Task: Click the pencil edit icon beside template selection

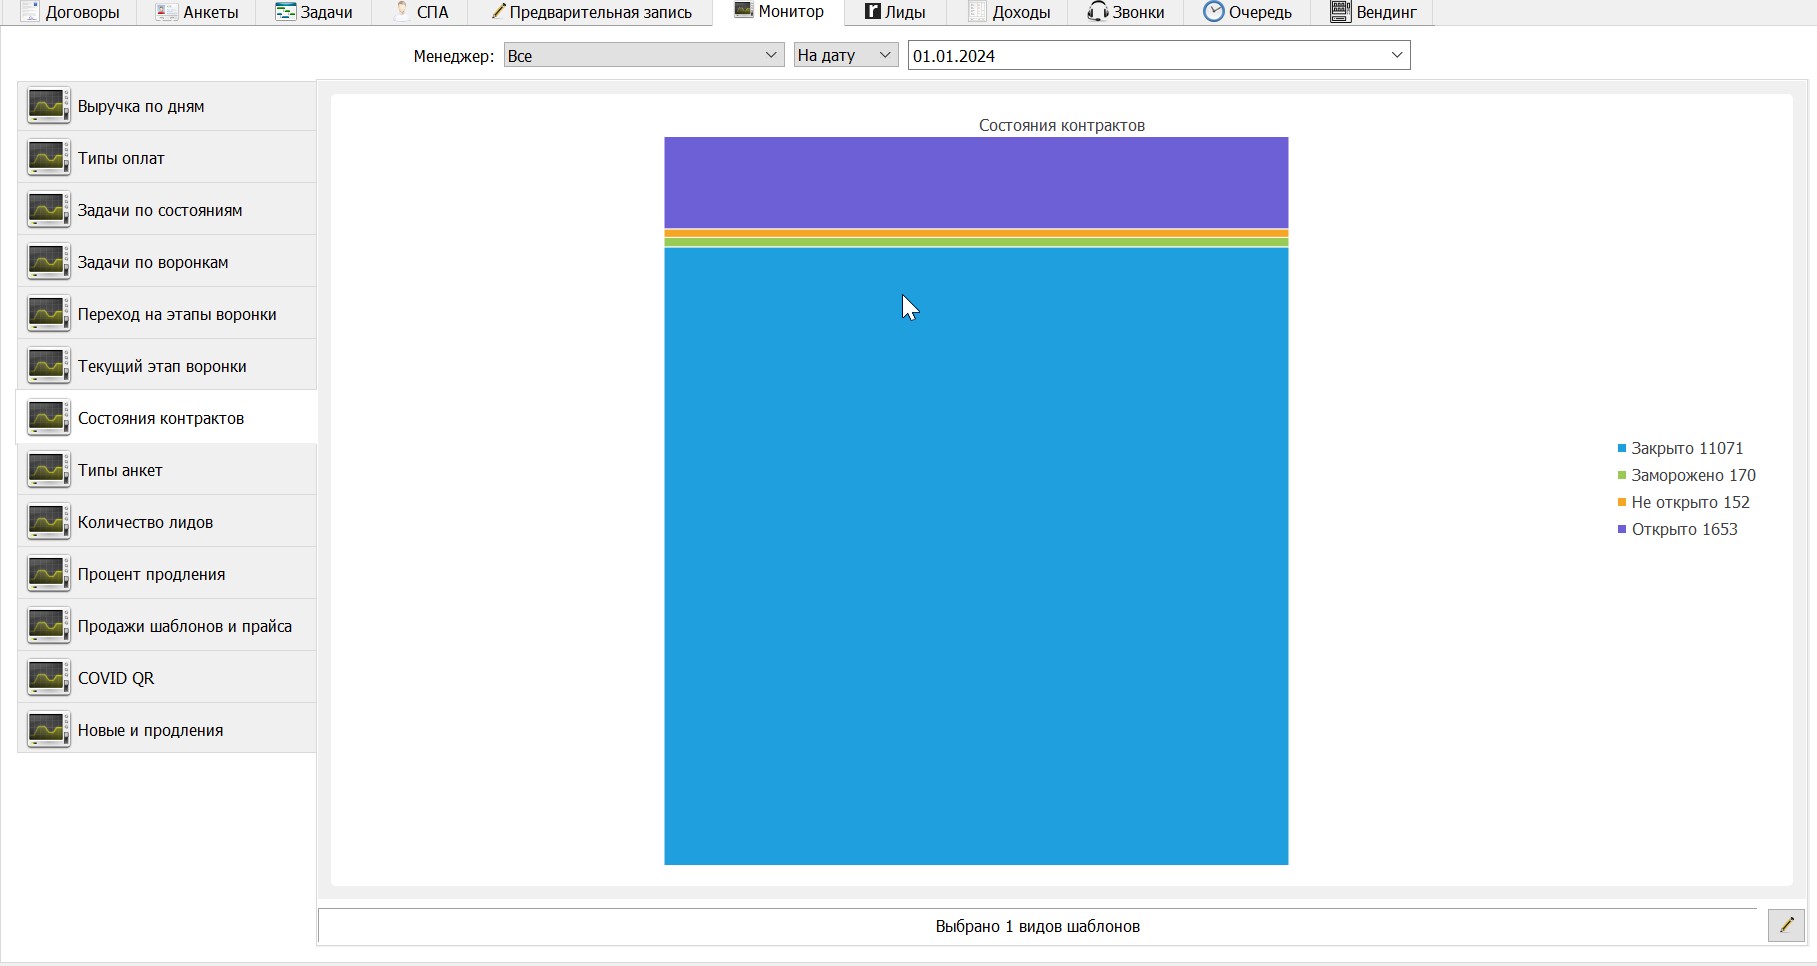Action: (x=1786, y=926)
